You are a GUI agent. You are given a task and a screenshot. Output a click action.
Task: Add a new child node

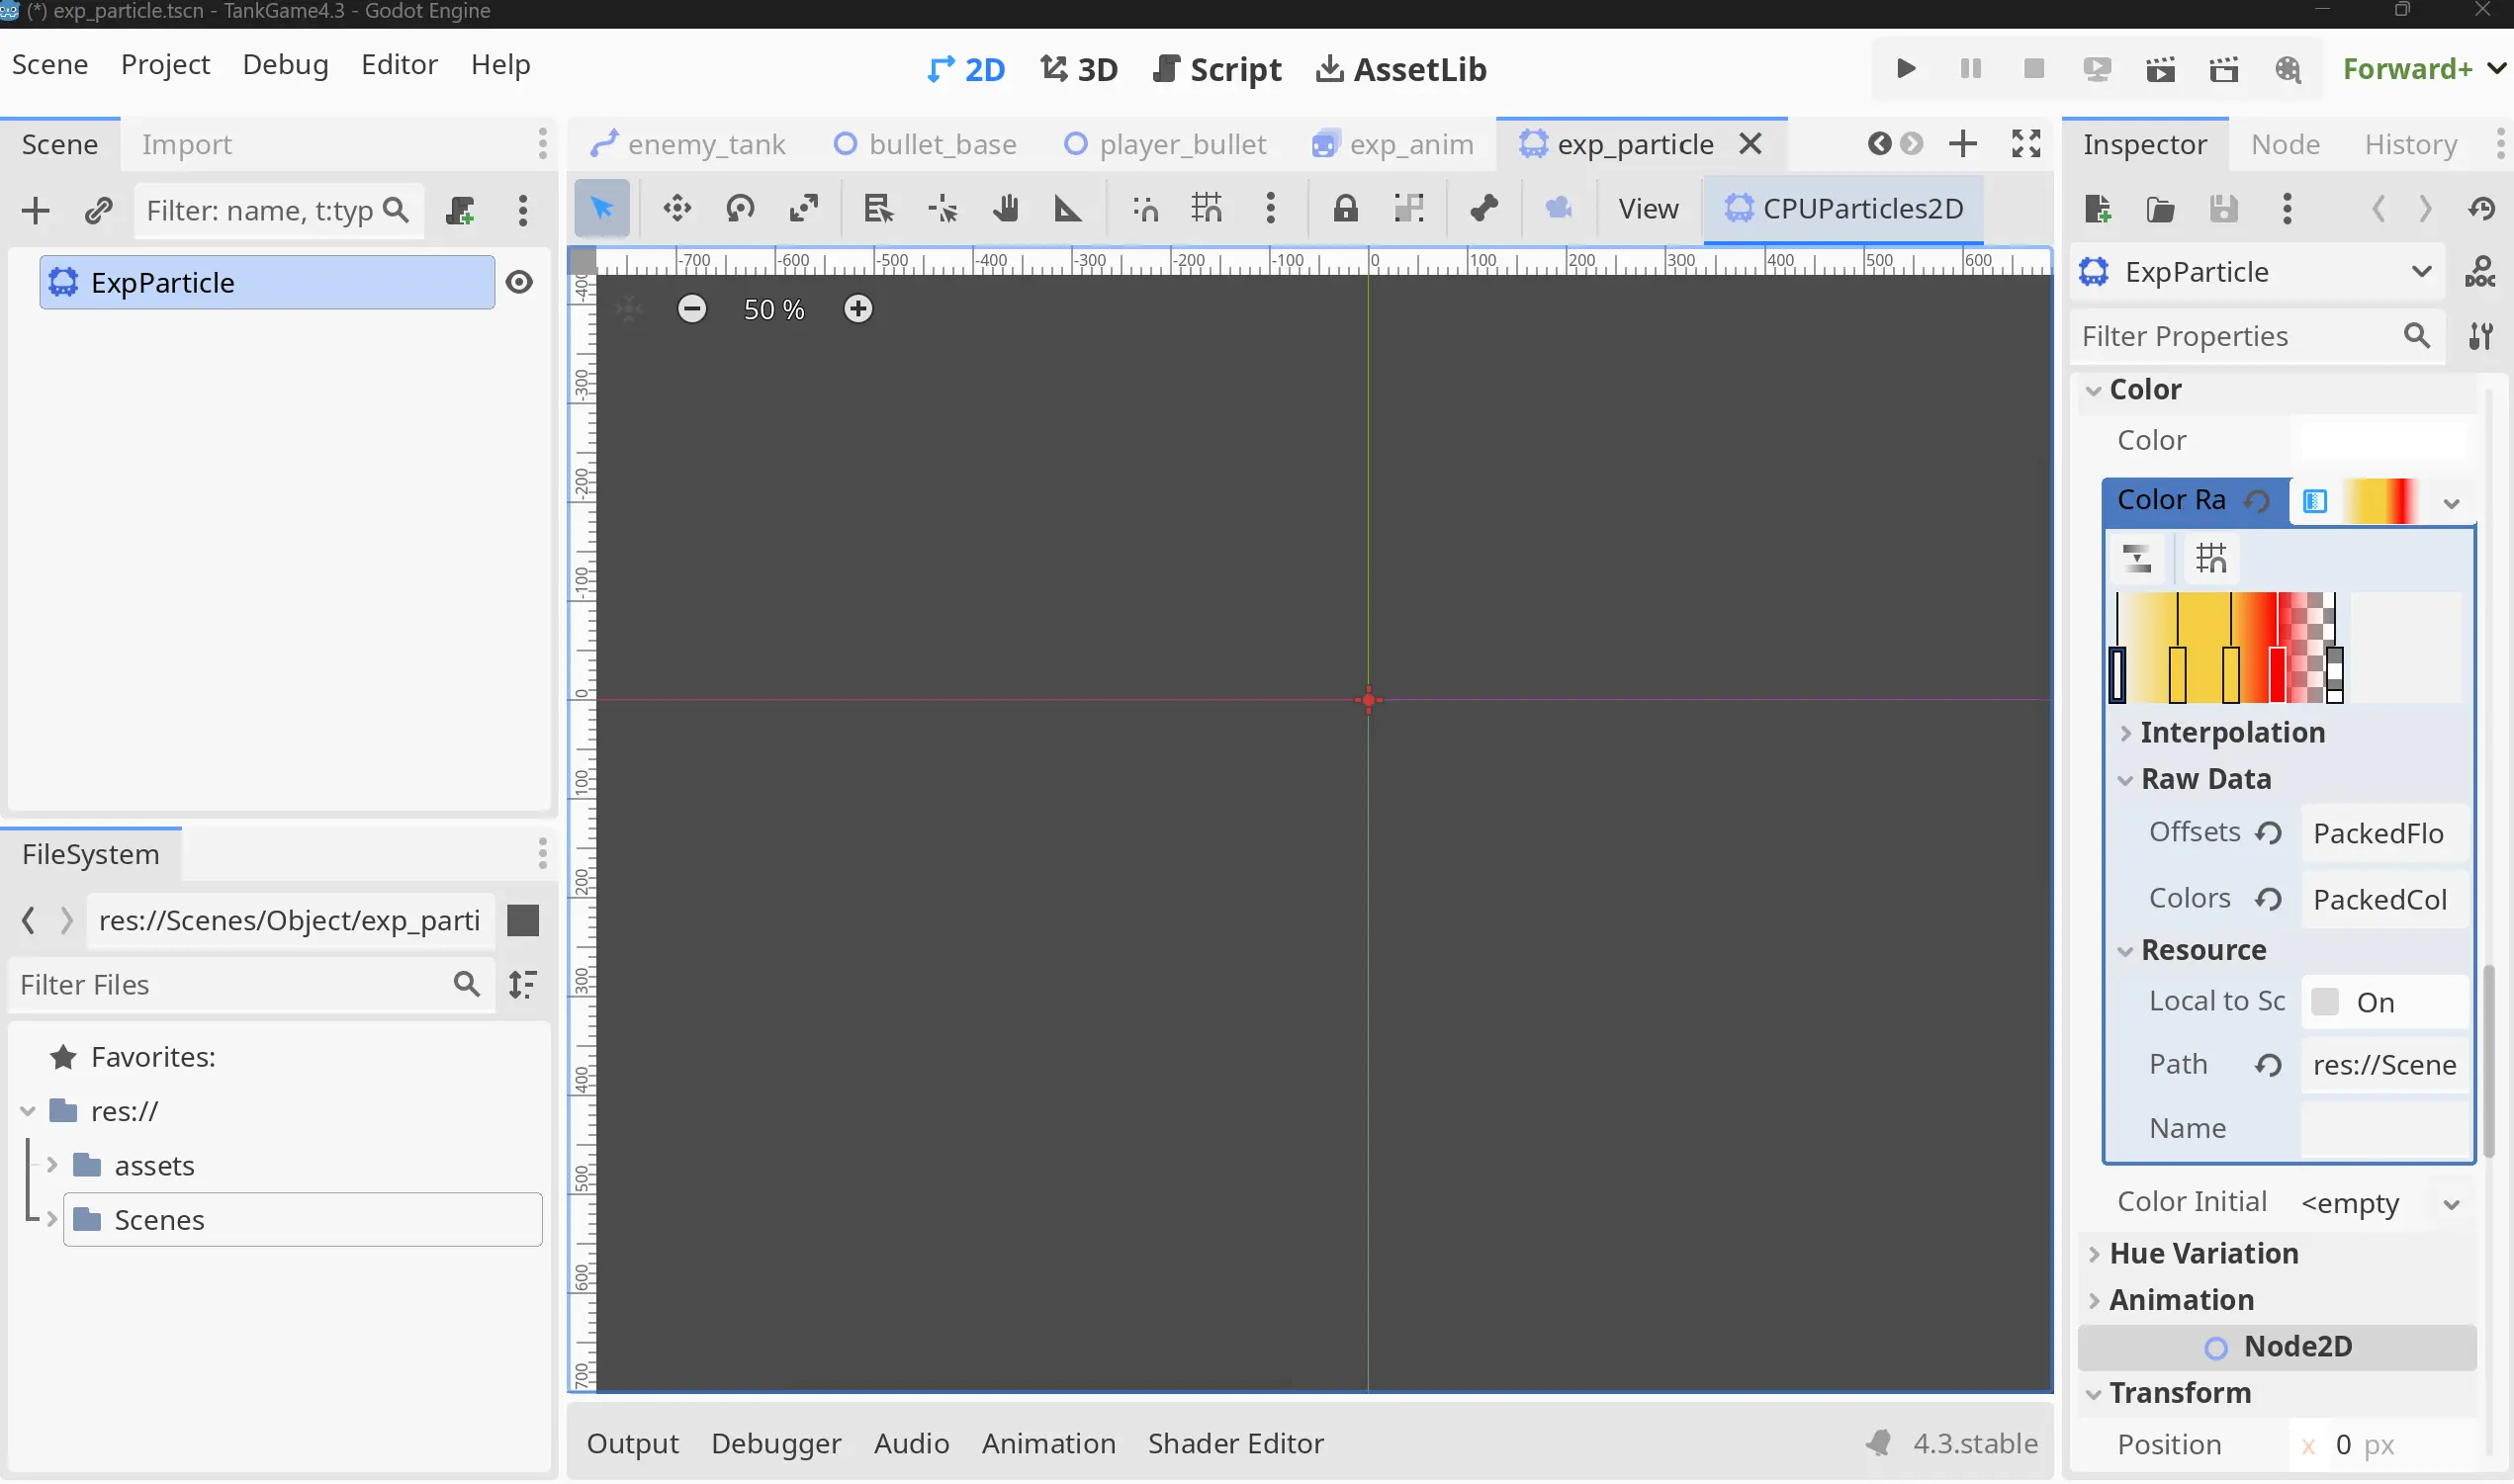point(35,210)
